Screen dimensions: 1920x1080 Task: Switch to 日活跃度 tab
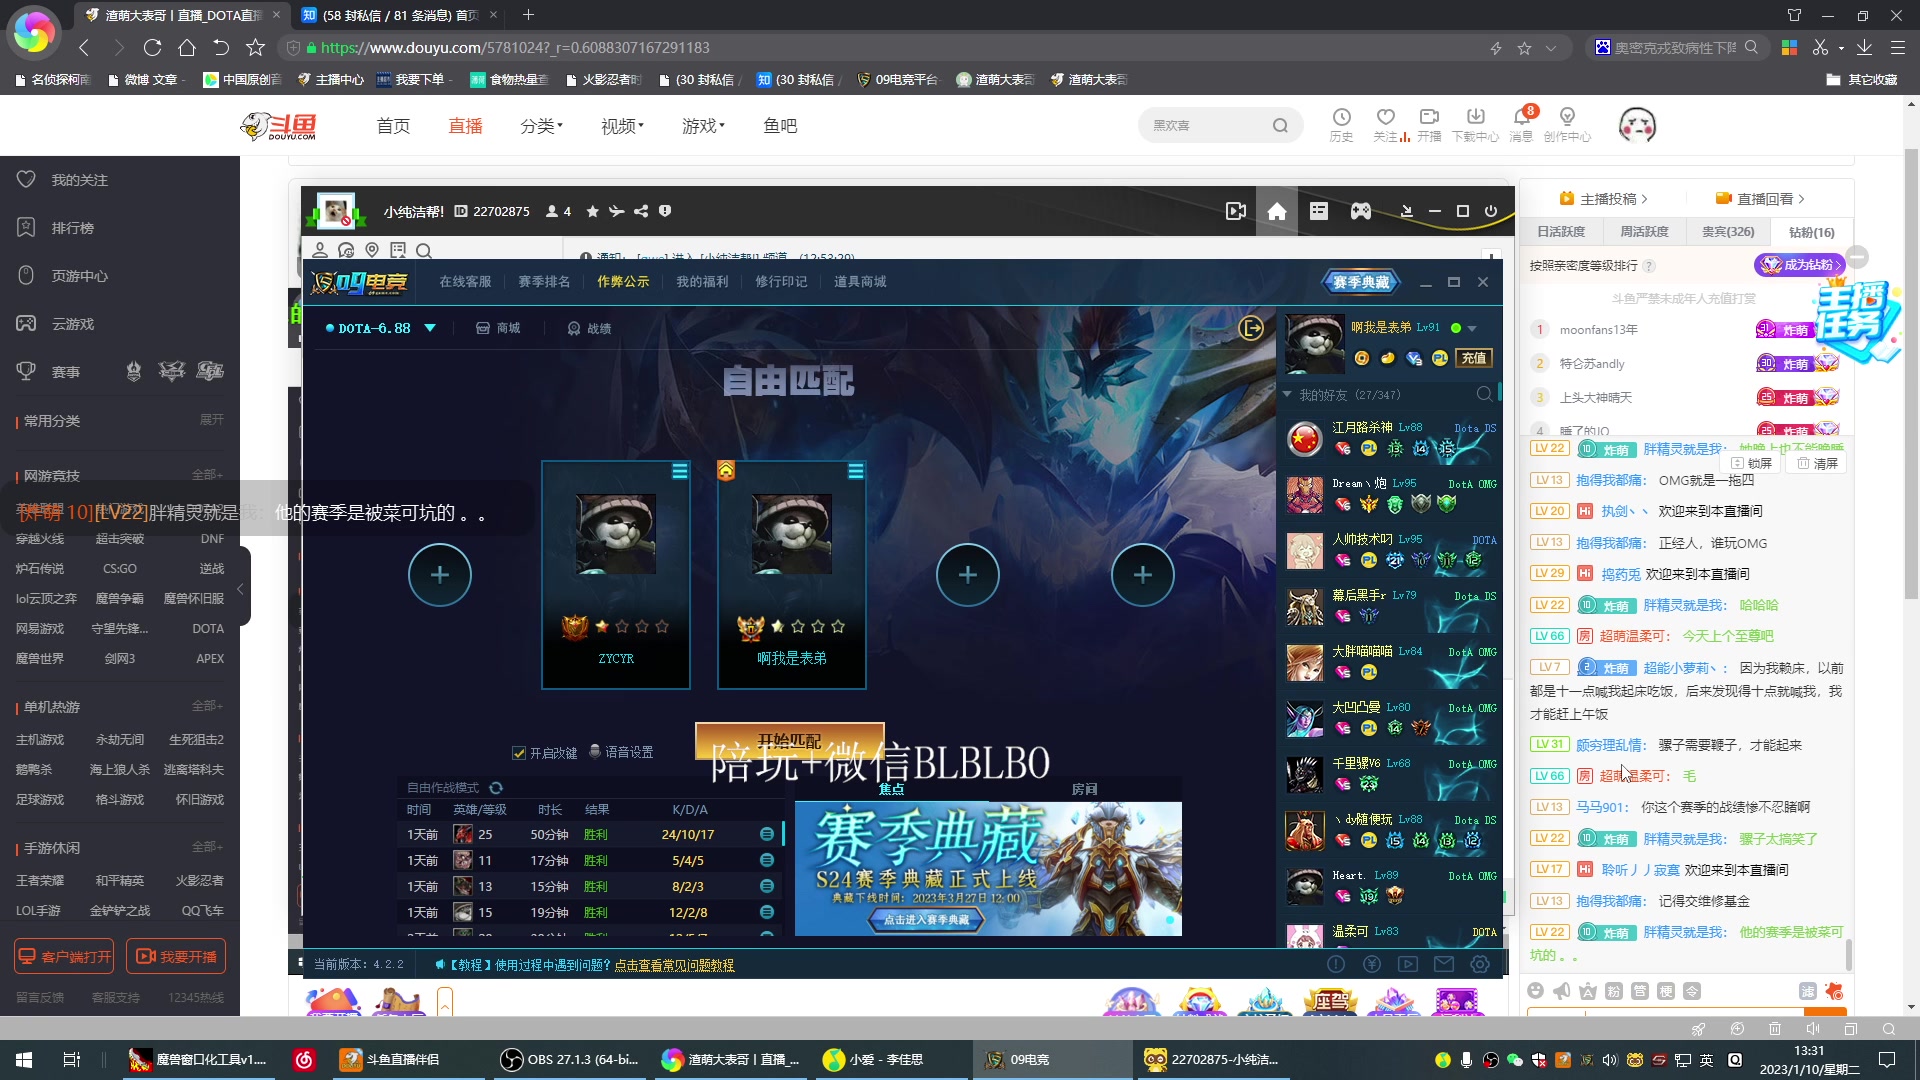pyautogui.click(x=1561, y=231)
